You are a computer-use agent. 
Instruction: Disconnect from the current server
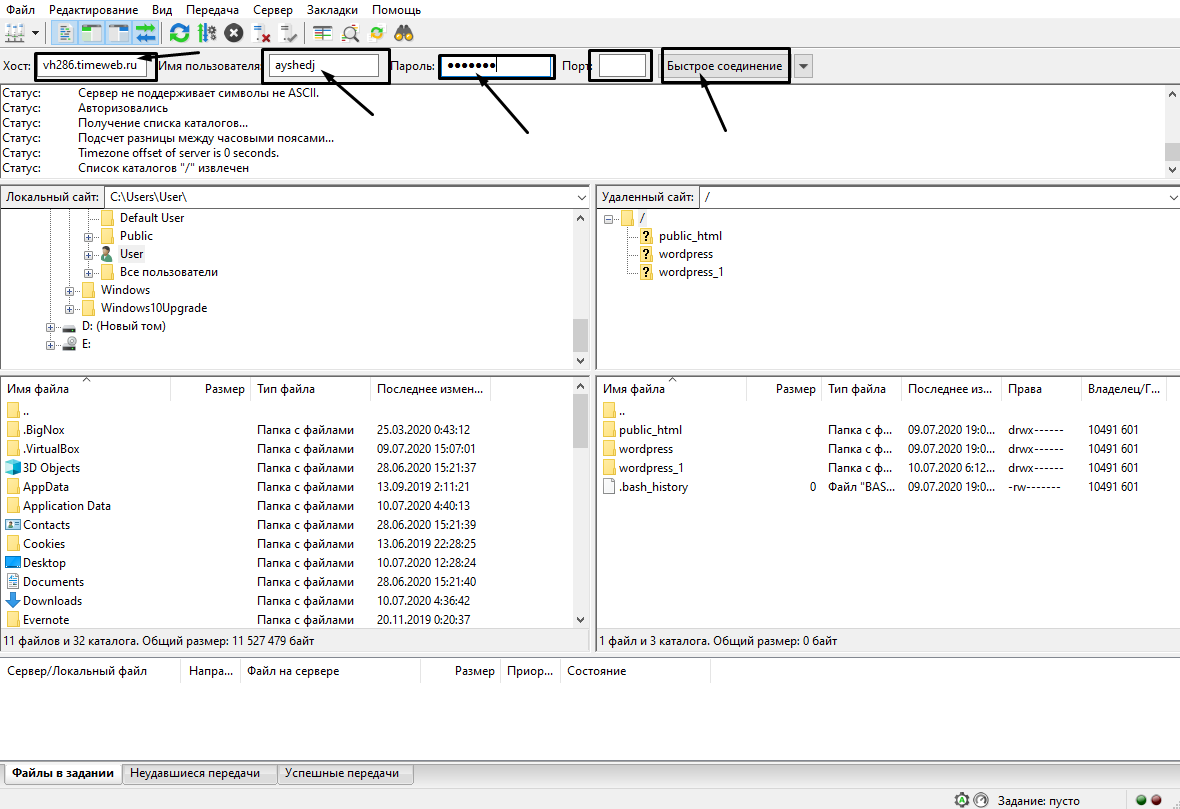[x=258, y=32]
